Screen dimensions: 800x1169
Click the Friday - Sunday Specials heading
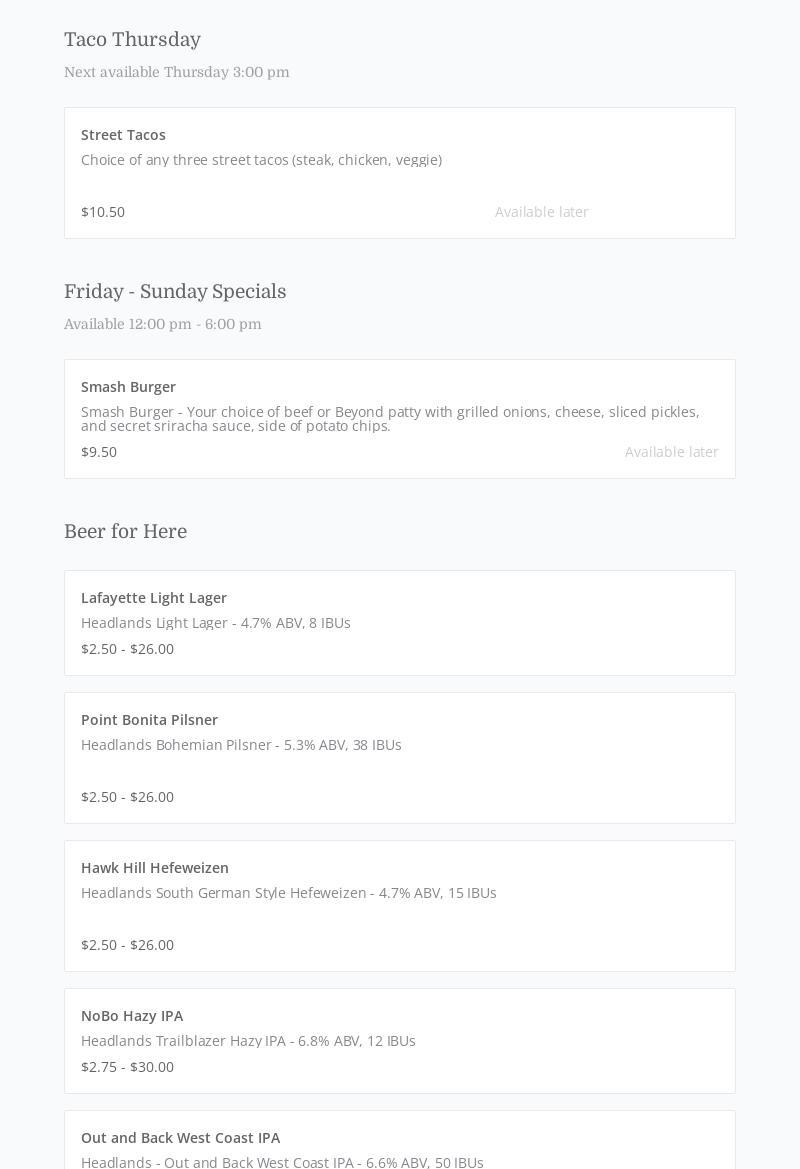click(x=175, y=292)
